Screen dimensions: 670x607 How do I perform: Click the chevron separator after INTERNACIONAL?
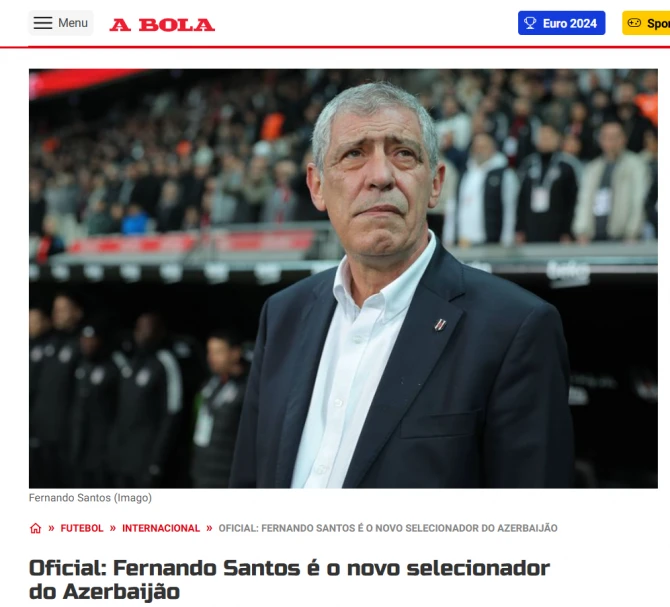point(209,528)
